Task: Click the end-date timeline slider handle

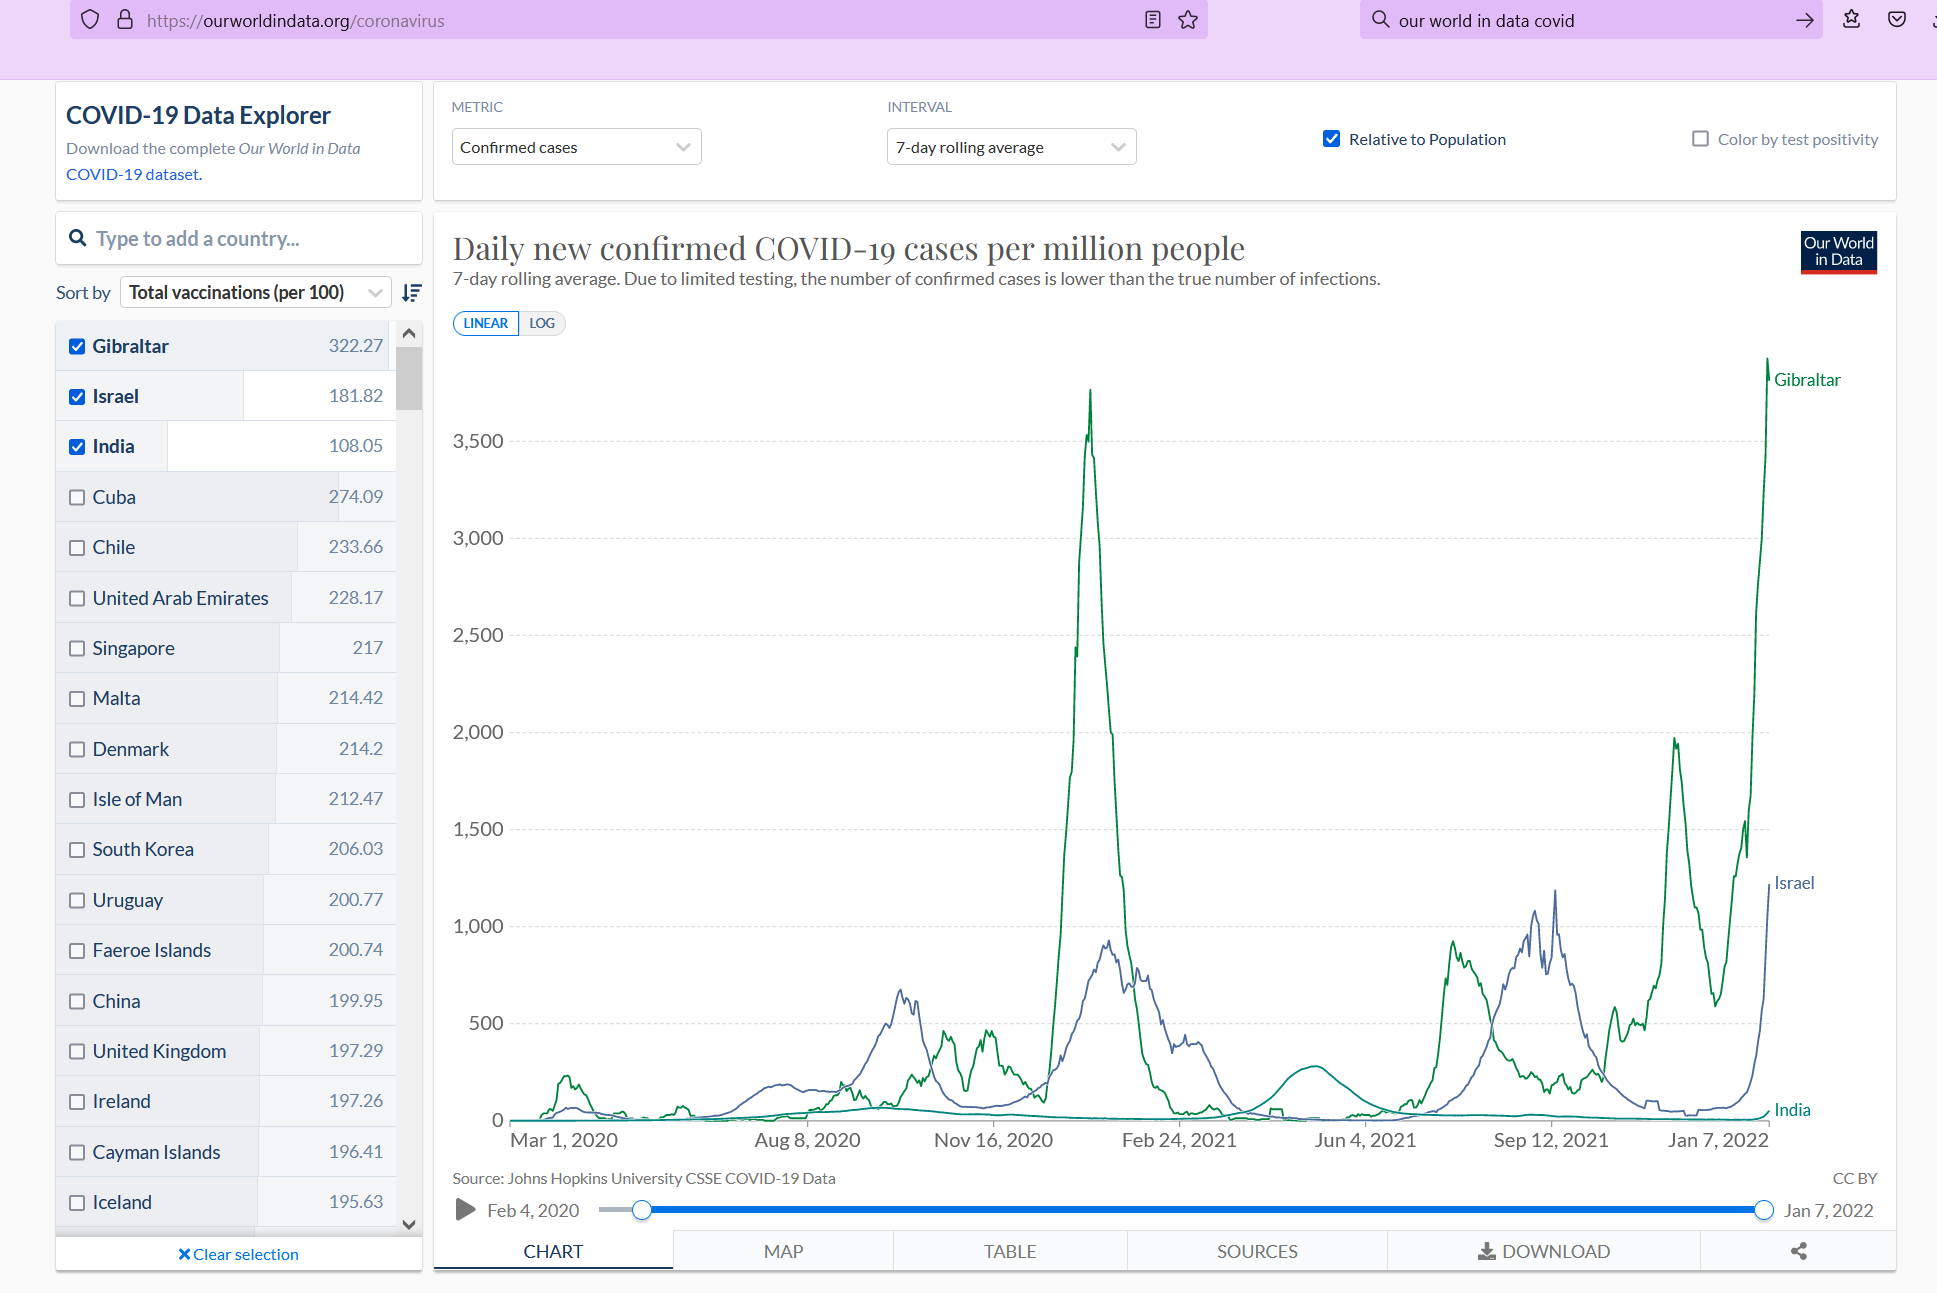Action: 1764,1210
